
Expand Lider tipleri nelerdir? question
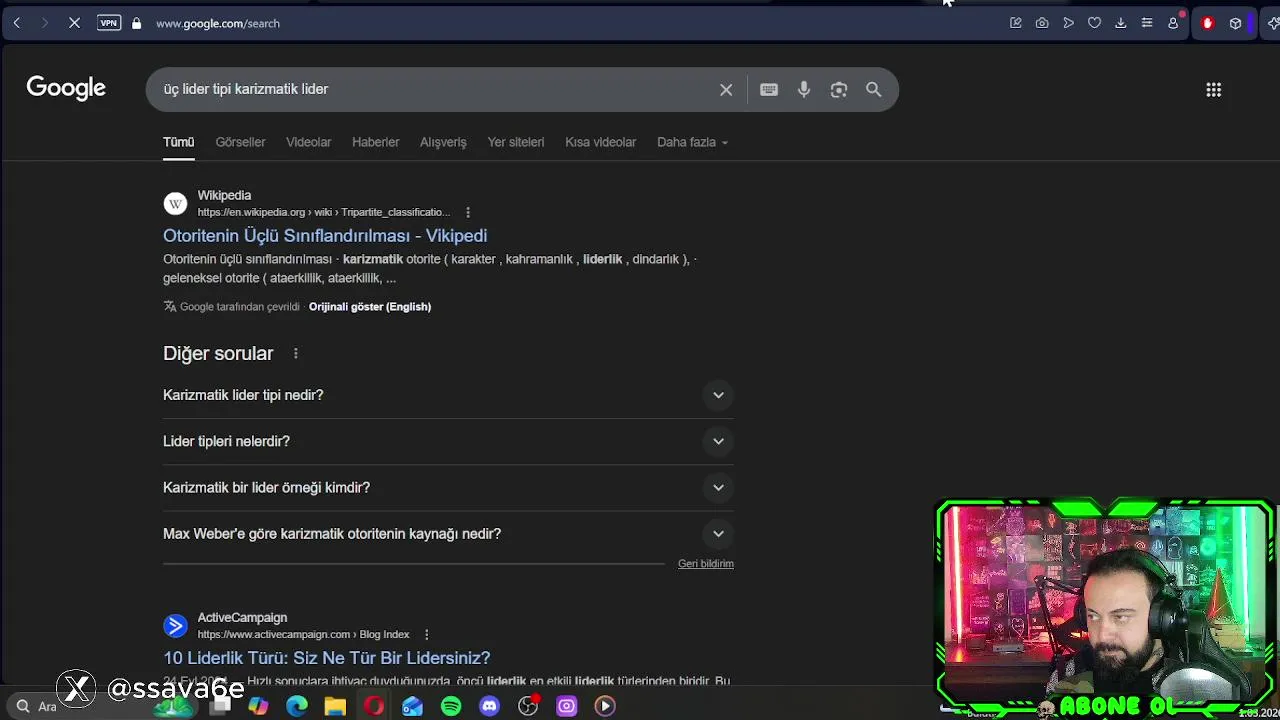click(x=448, y=441)
